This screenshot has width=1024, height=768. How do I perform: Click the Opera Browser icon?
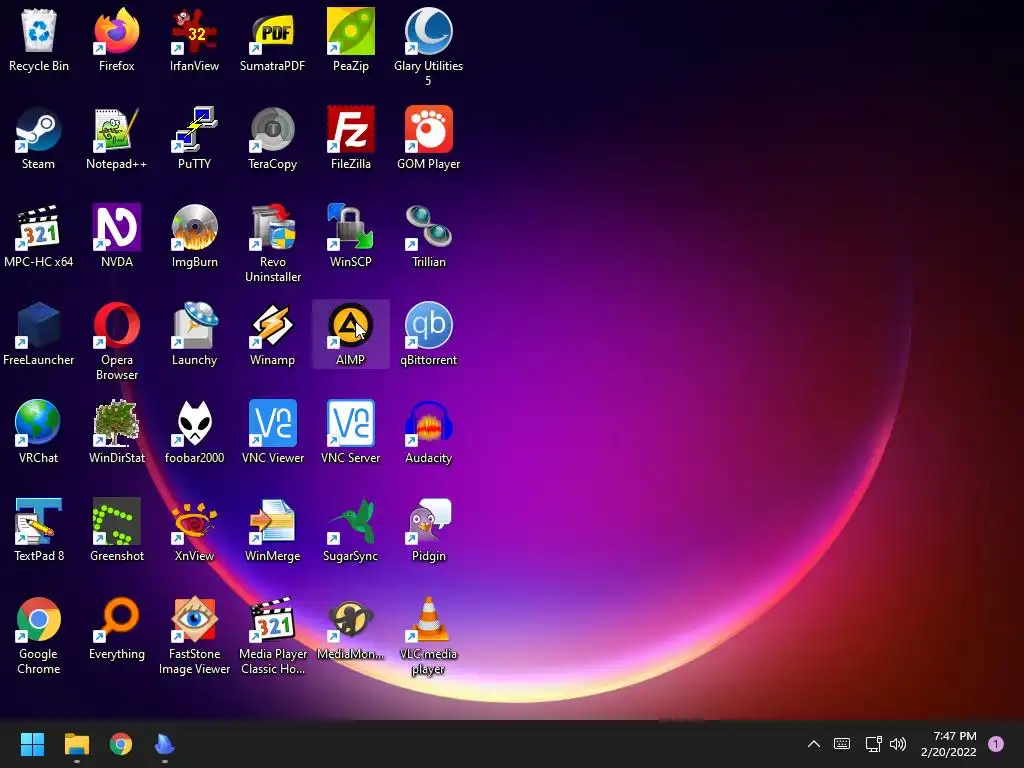click(x=116, y=325)
